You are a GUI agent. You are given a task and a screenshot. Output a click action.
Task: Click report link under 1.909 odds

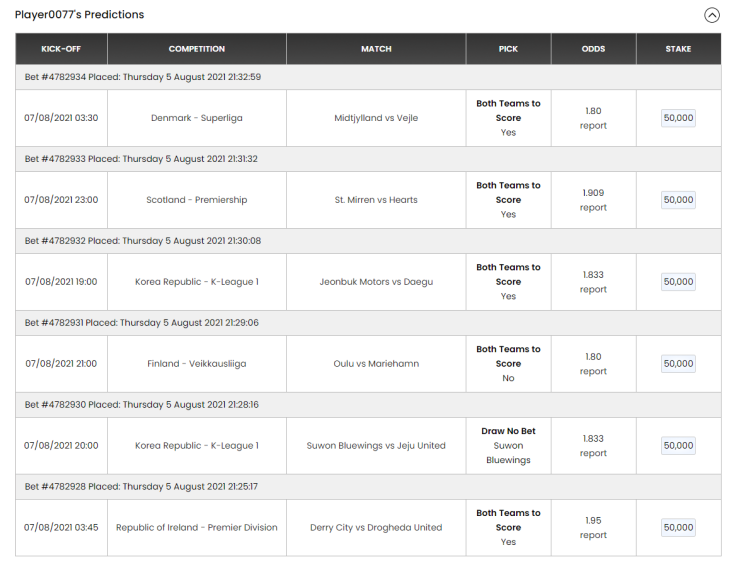point(593,208)
